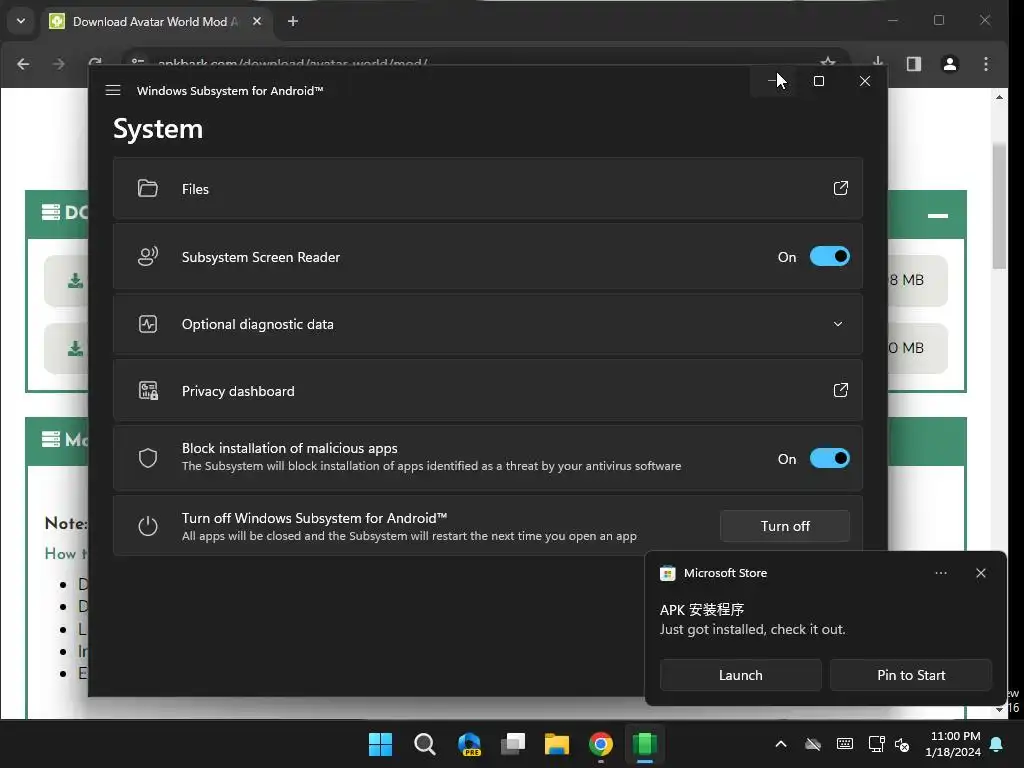Open Task View from taskbar
Screen dimensions: 1024x768
[513, 744]
